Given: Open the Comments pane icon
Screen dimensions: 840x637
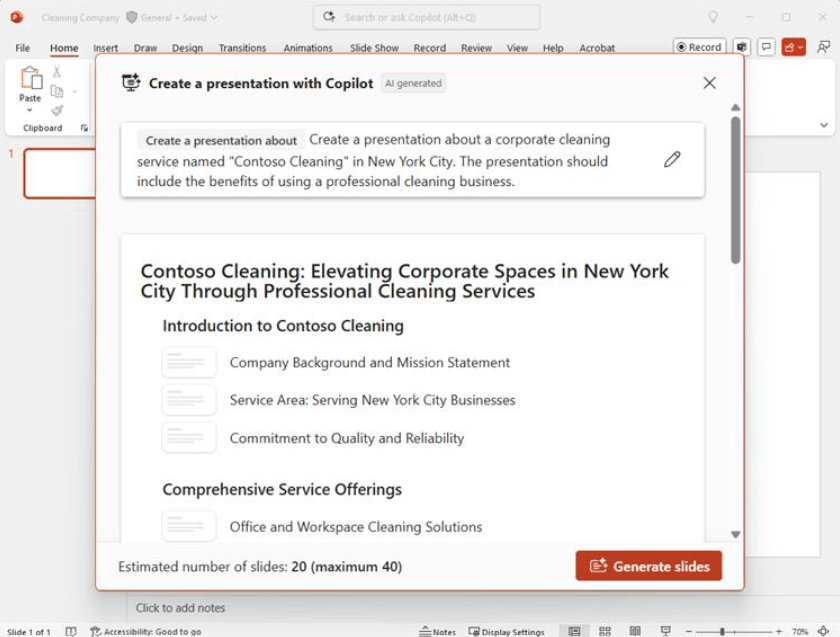Looking at the screenshot, I should click(767, 47).
